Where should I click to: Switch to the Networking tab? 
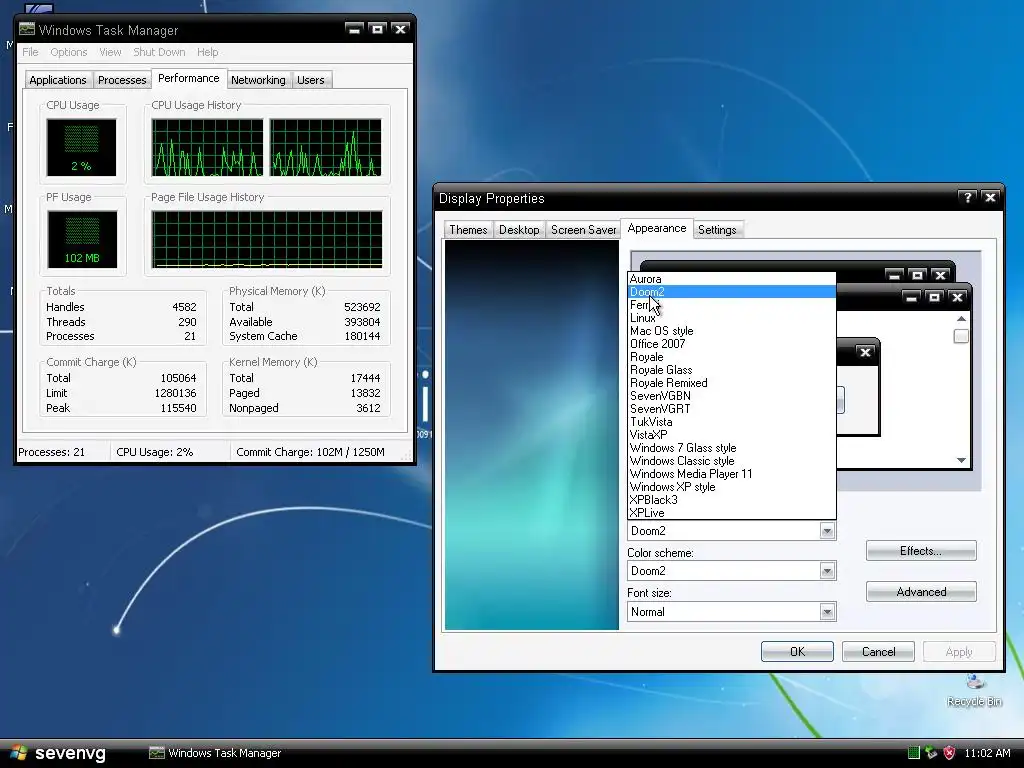coord(258,80)
